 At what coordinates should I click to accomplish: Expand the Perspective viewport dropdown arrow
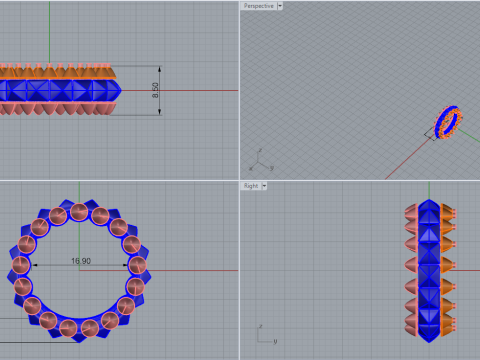[x=280, y=6]
